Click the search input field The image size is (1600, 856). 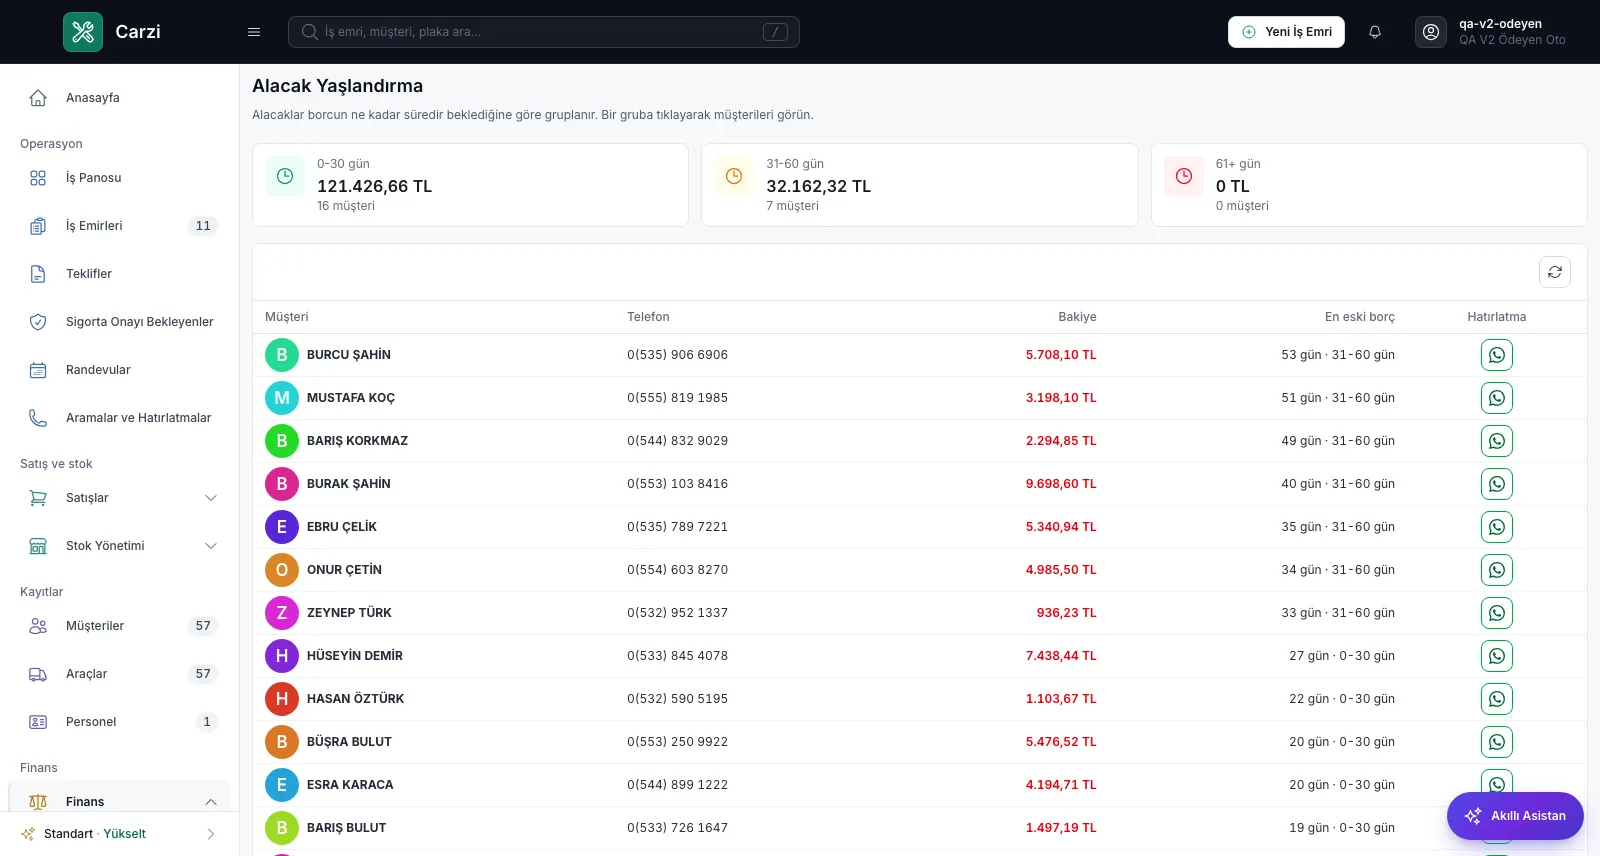click(x=544, y=32)
